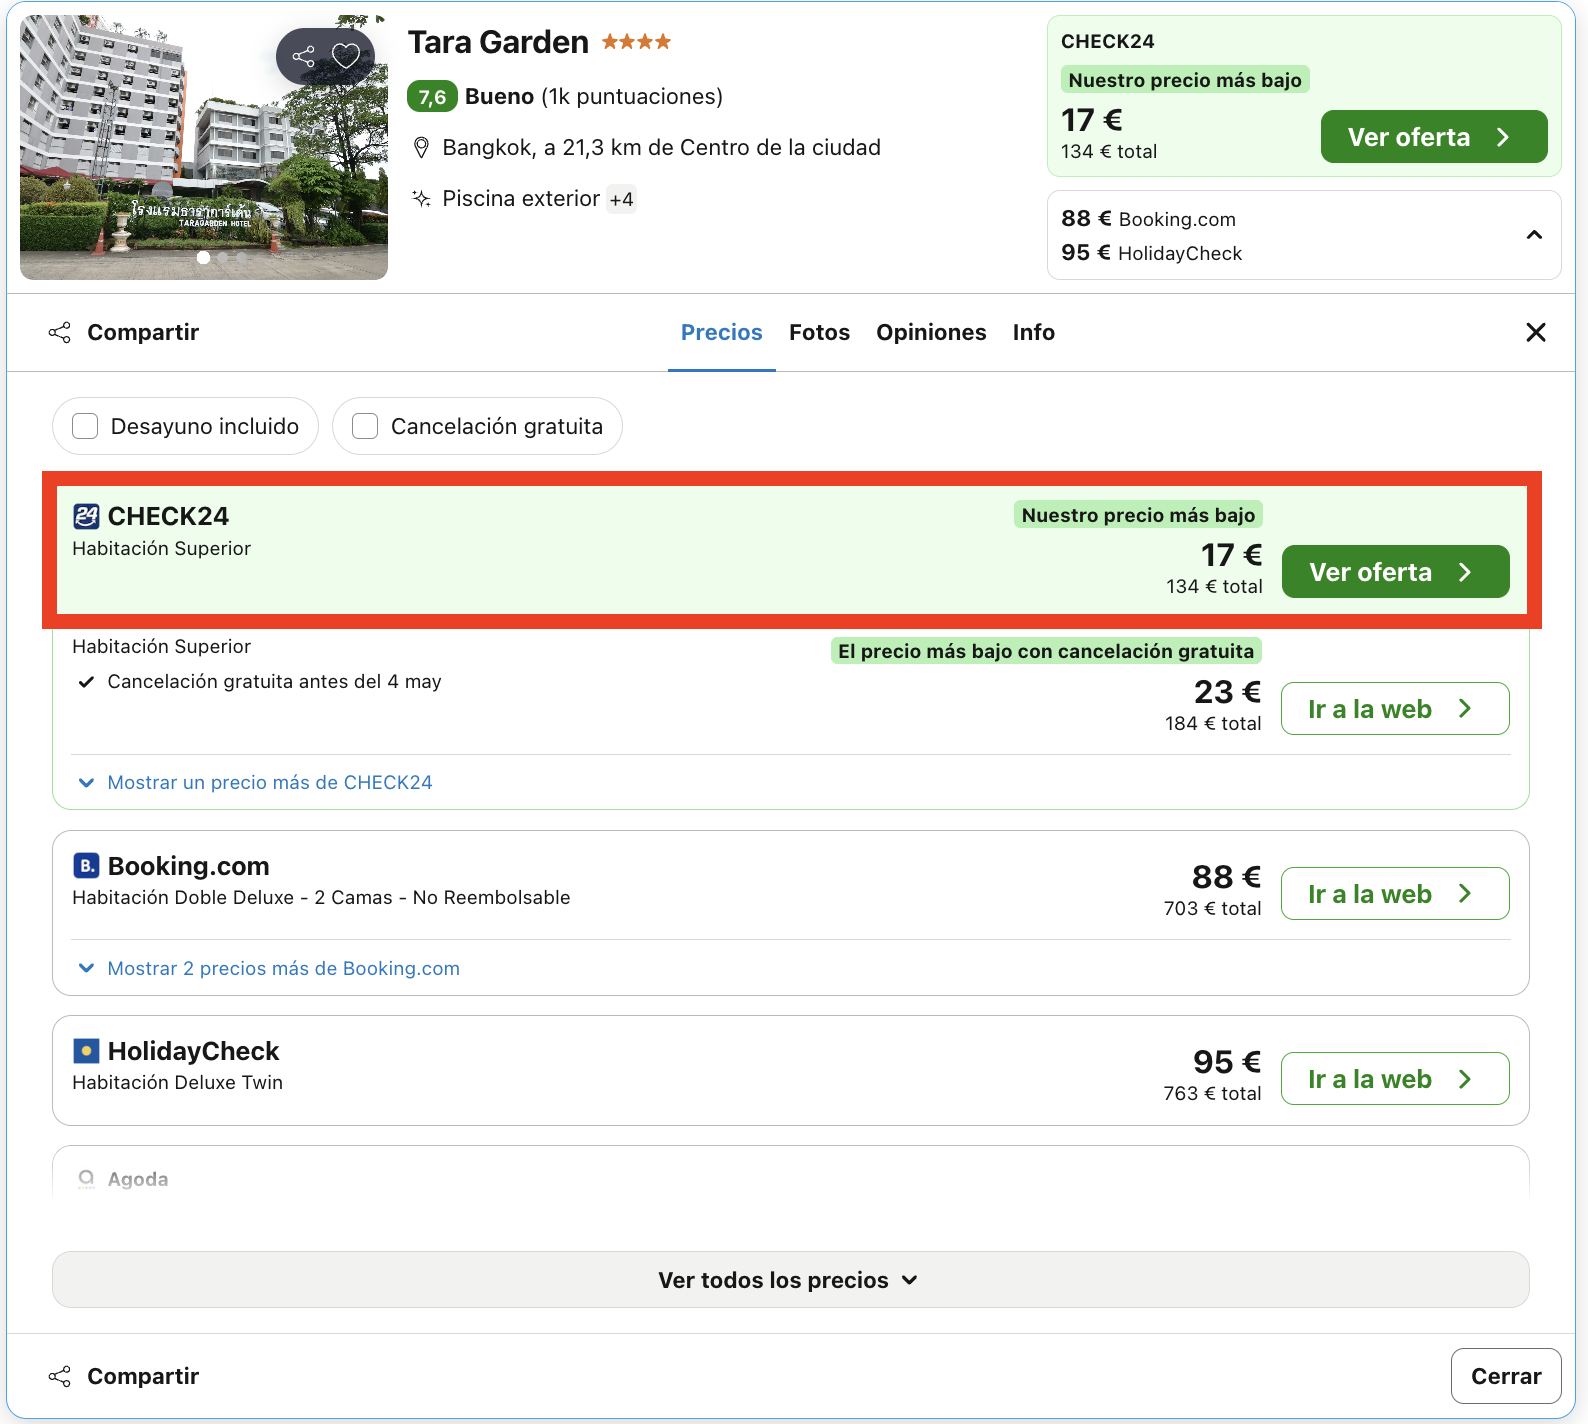This screenshot has width=1588, height=1424.
Task: Switch to the Precios tab
Action: click(722, 332)
